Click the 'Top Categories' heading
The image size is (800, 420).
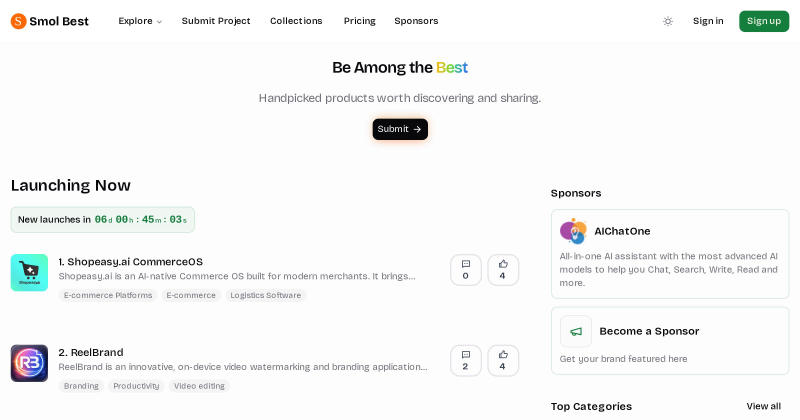point(591,406)
